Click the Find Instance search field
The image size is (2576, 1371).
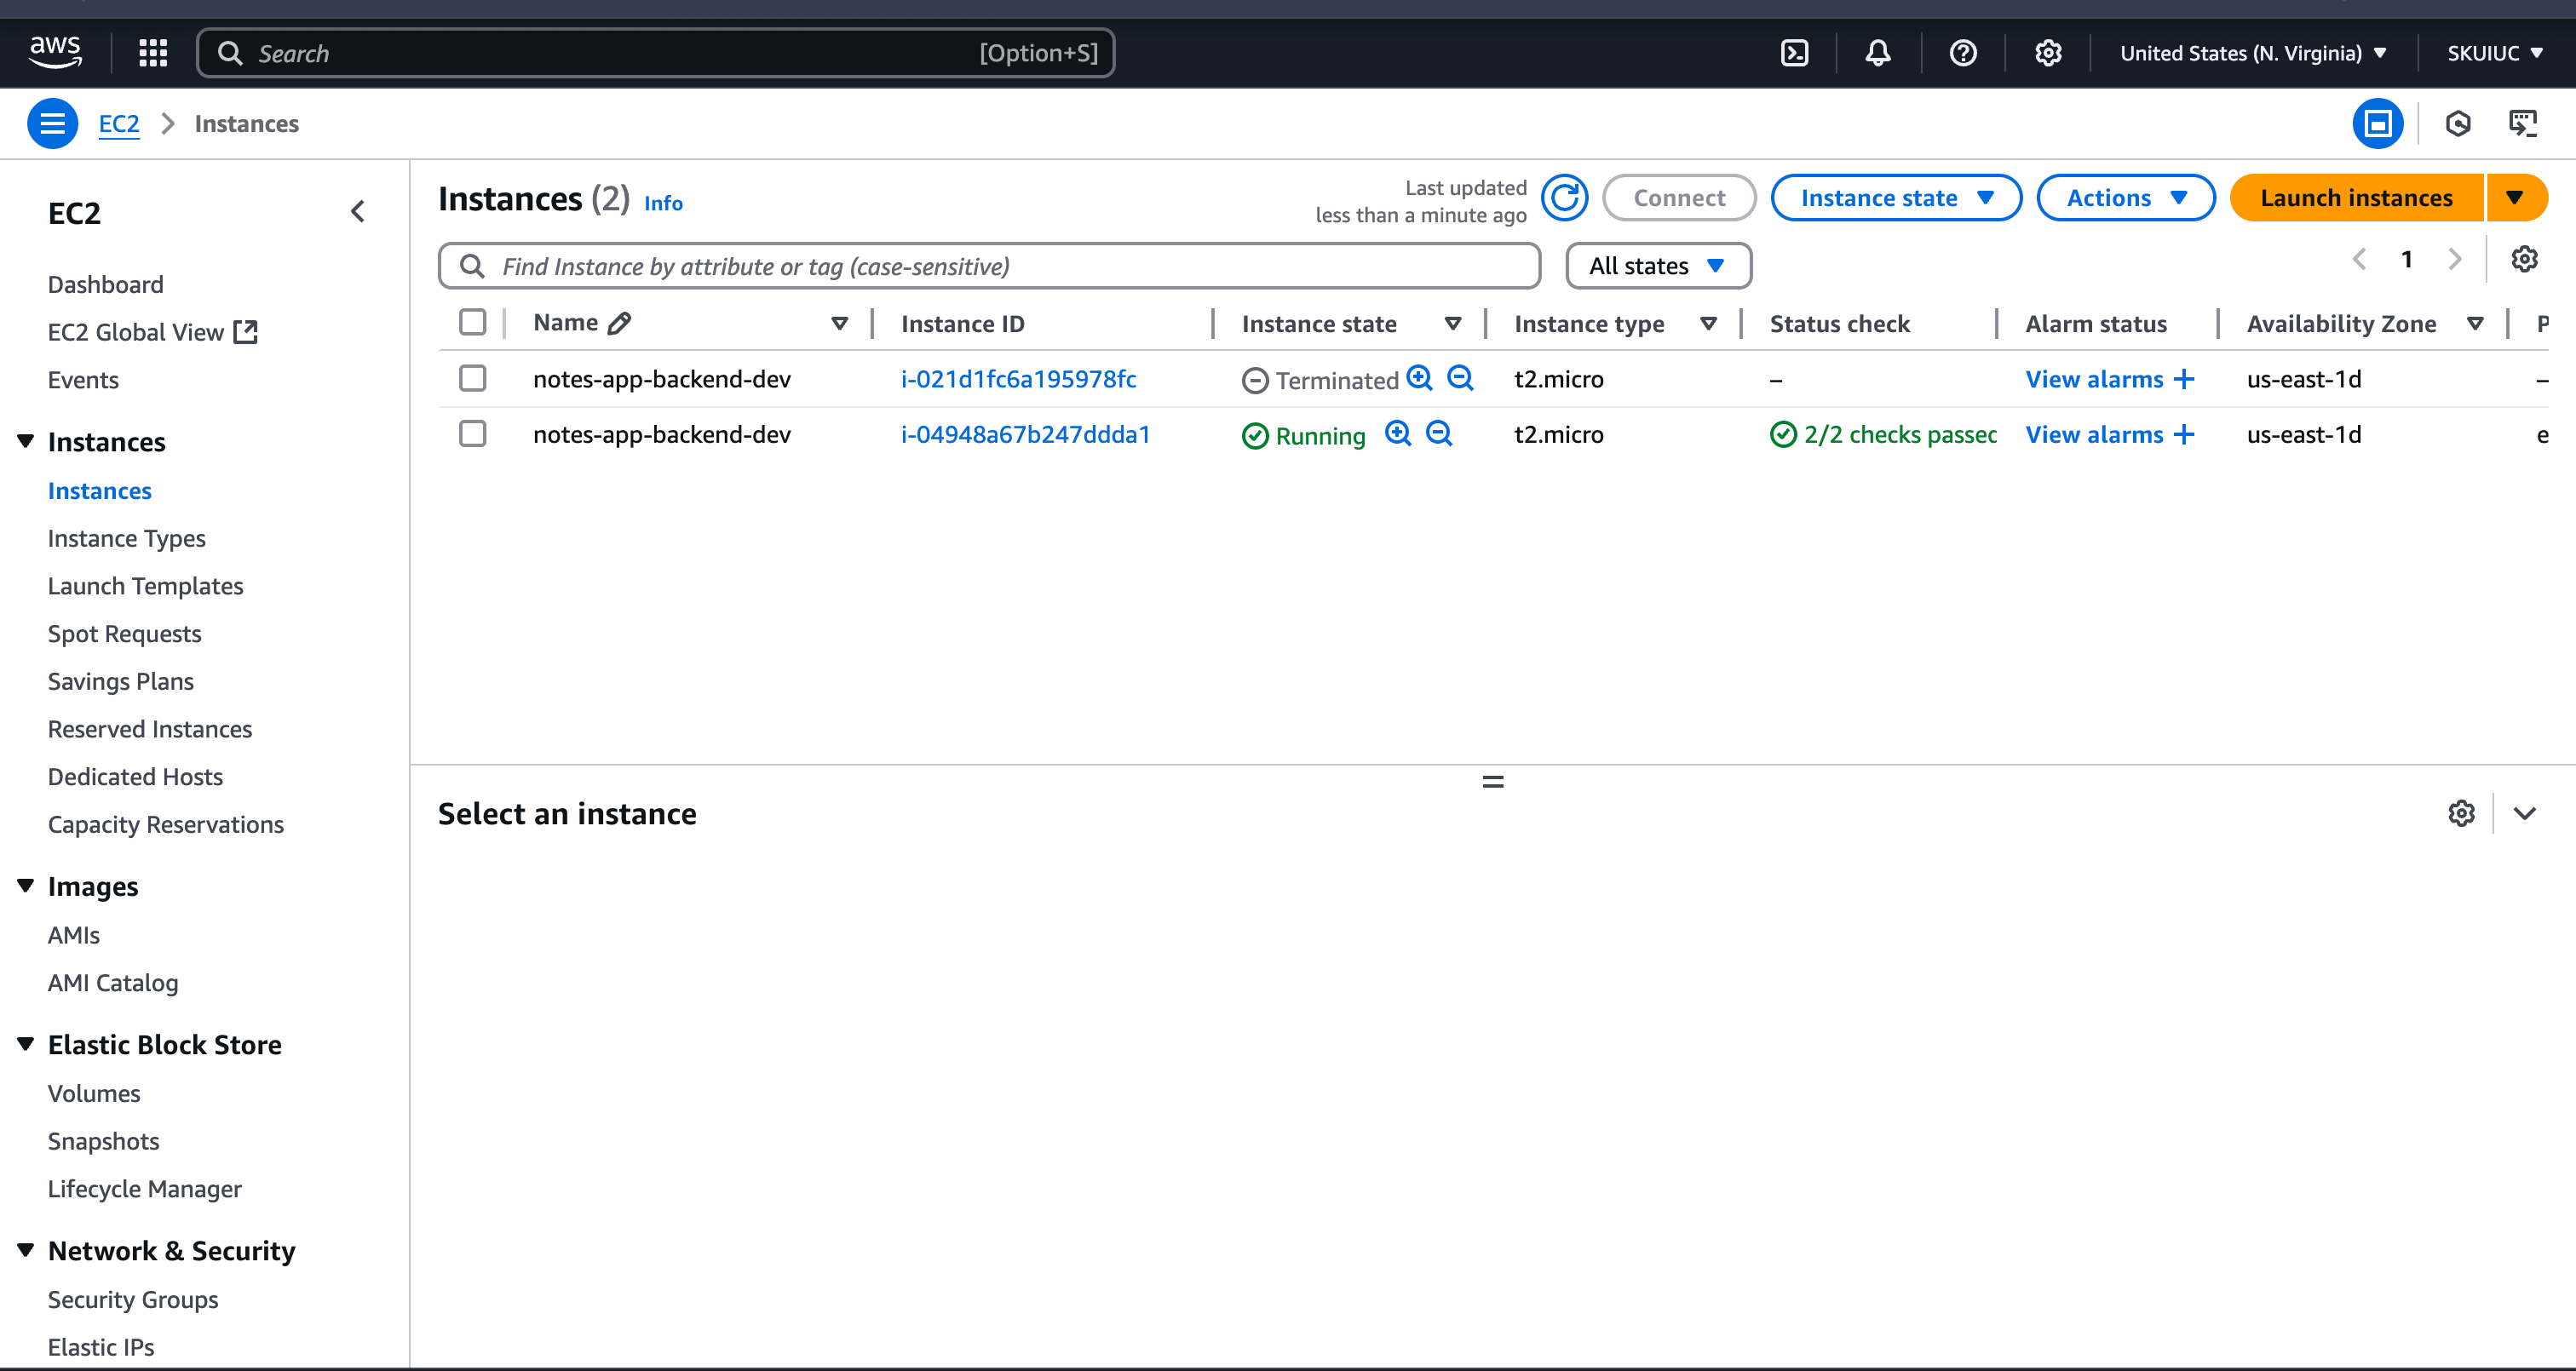[988, 266]
